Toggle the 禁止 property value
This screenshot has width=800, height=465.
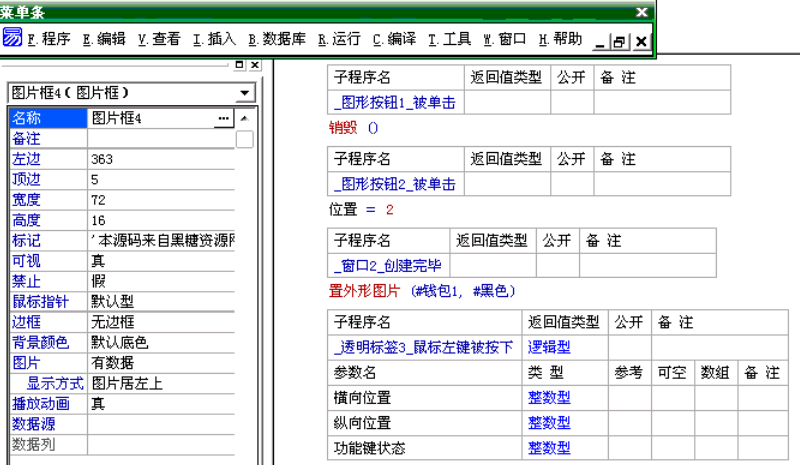click(x=160, y=281)
